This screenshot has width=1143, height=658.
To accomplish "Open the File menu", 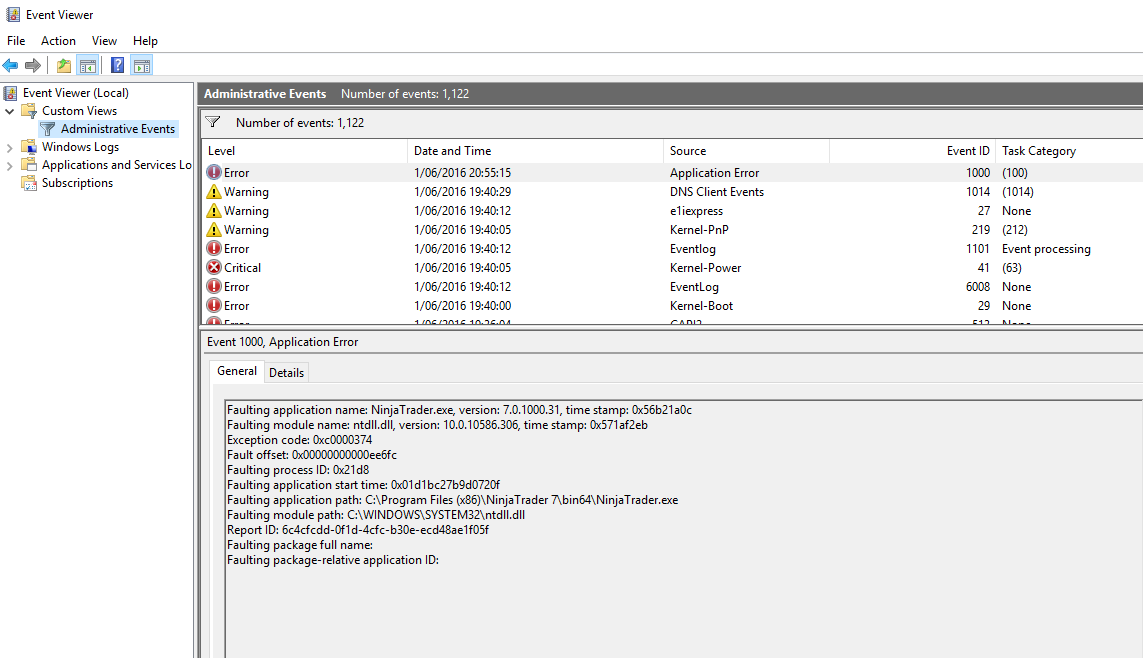I will pos(16,41).
